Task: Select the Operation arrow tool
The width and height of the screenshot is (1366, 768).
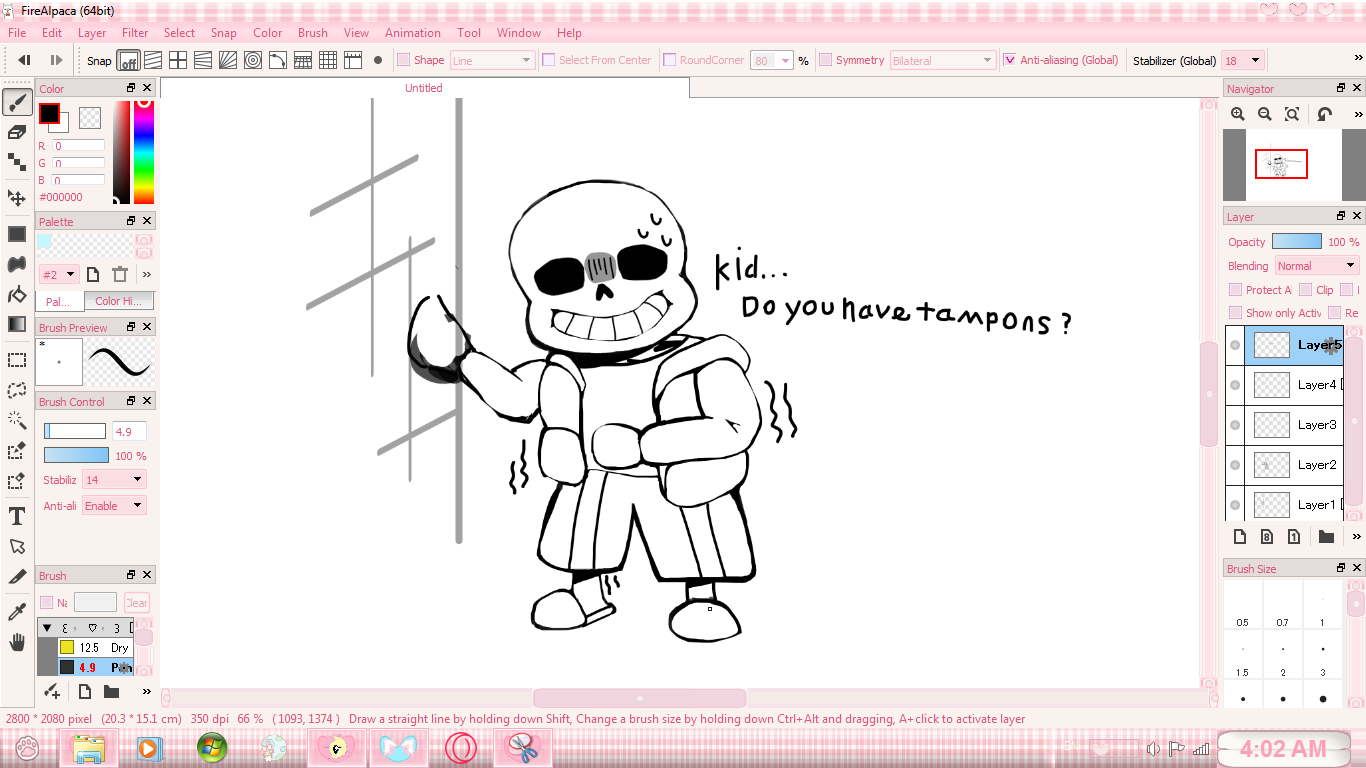Action: coord(17,546)
